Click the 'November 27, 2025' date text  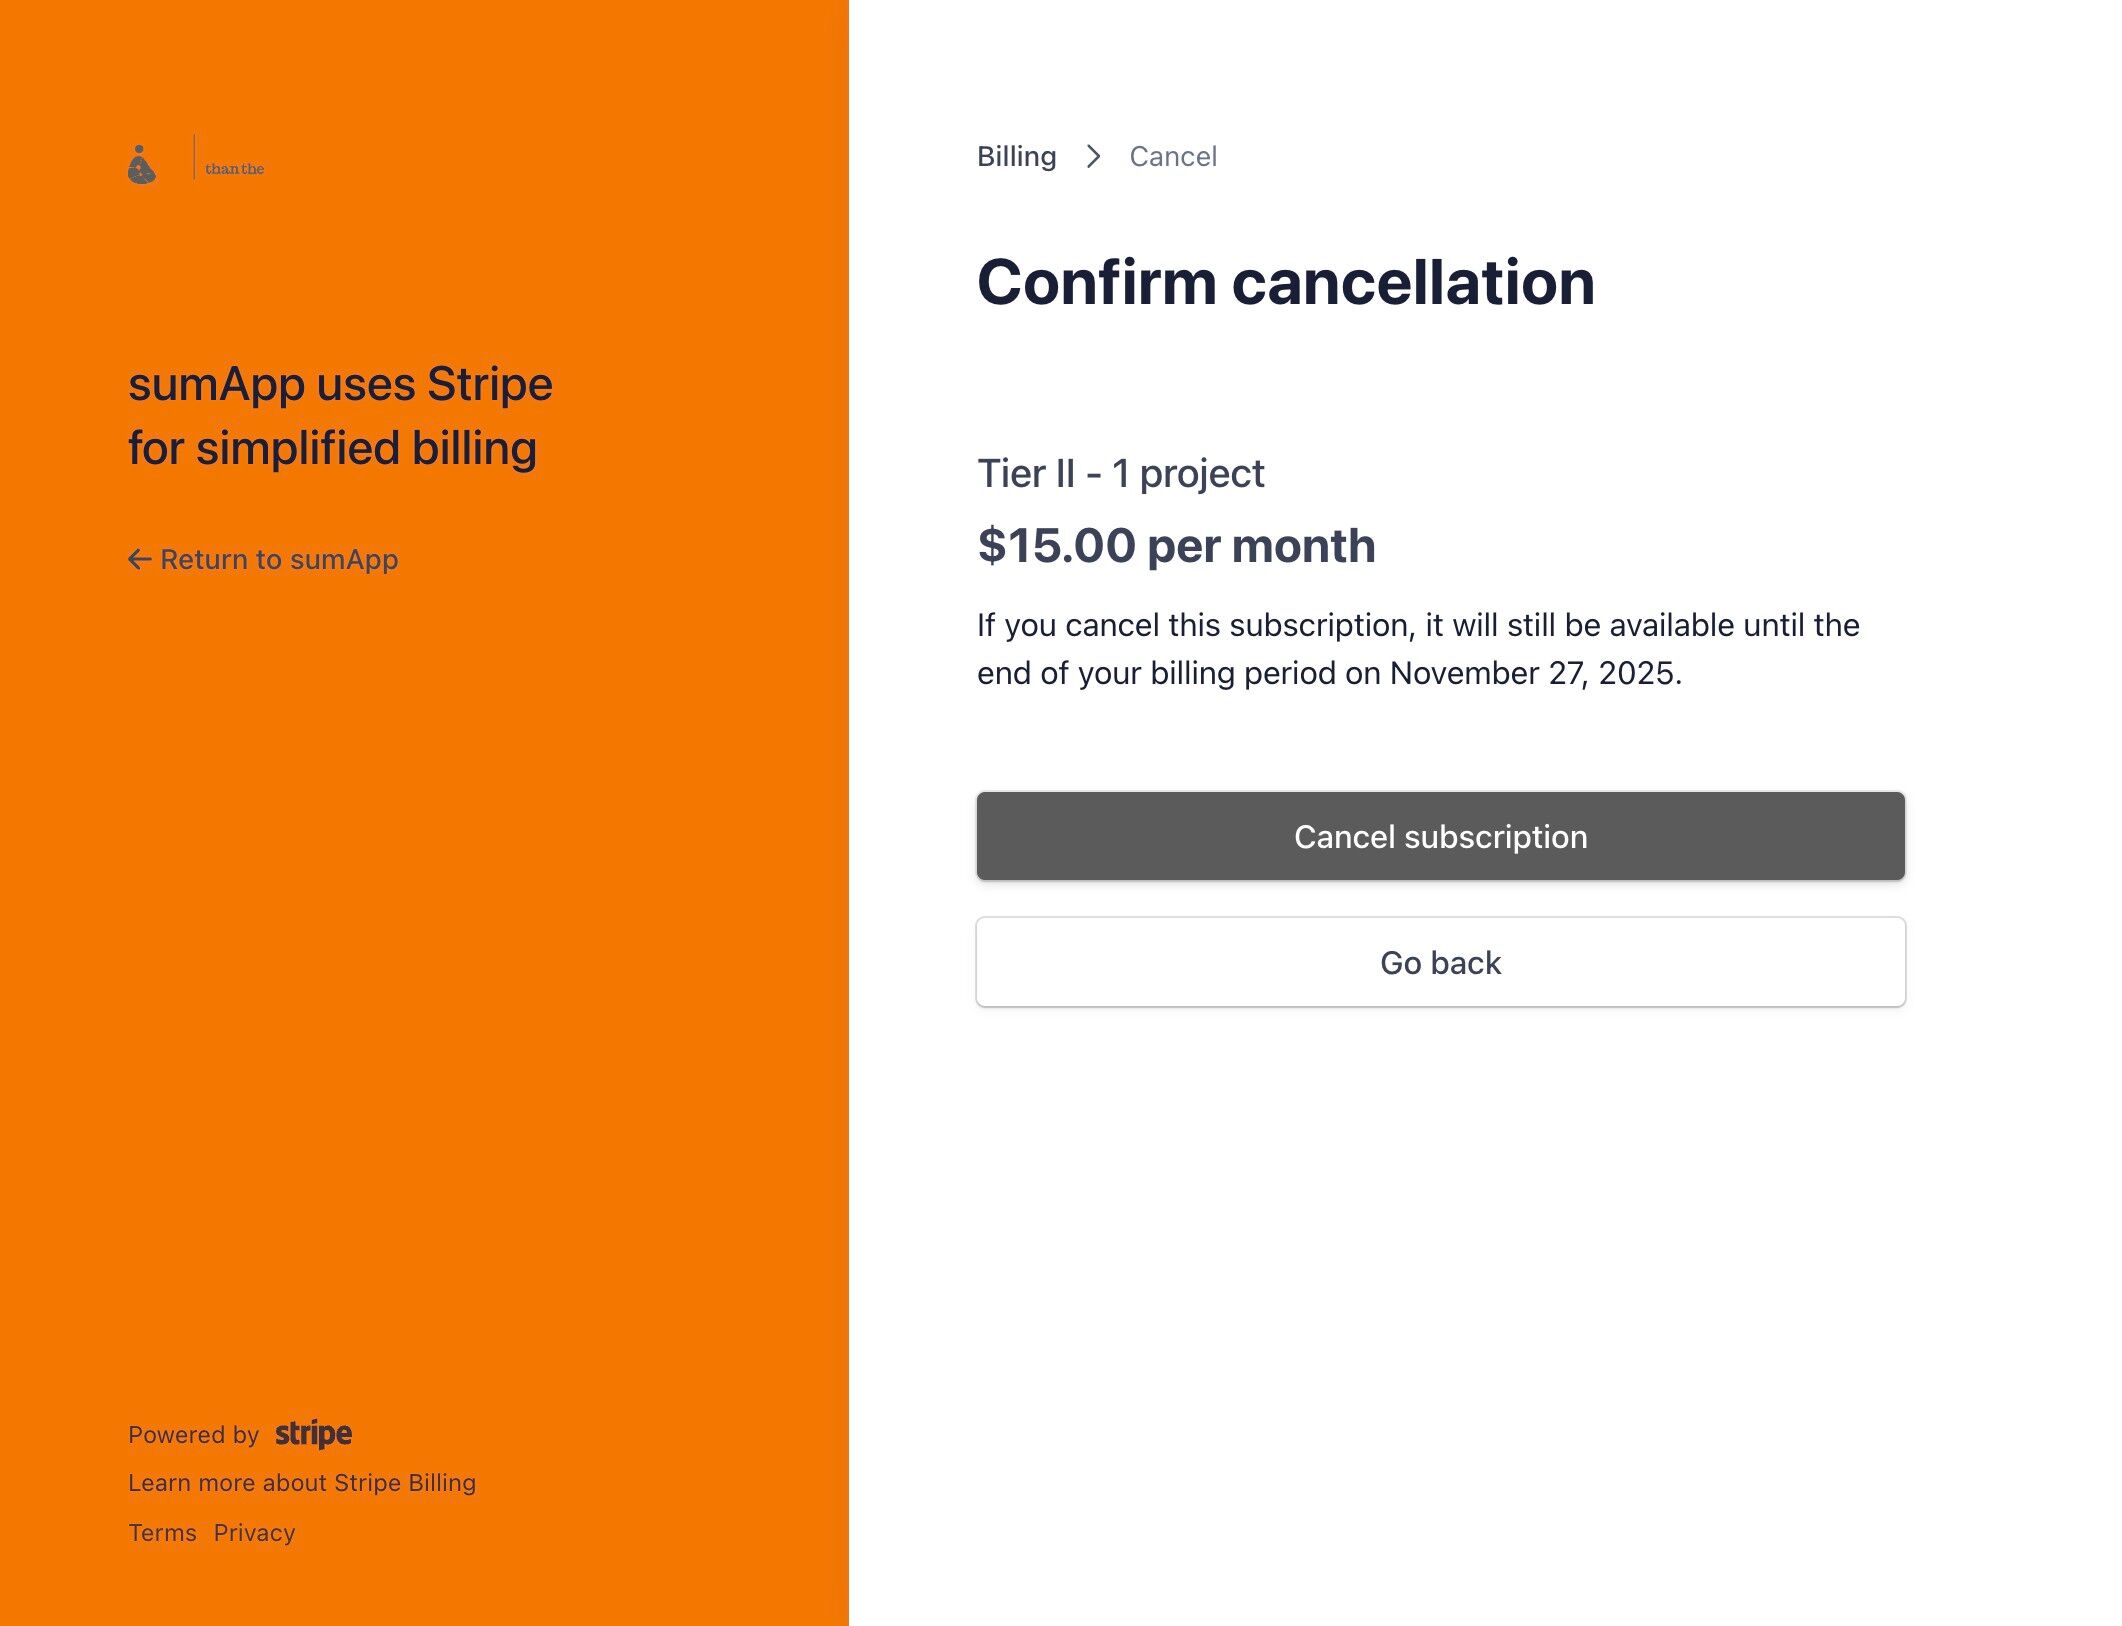(1535, 674)
